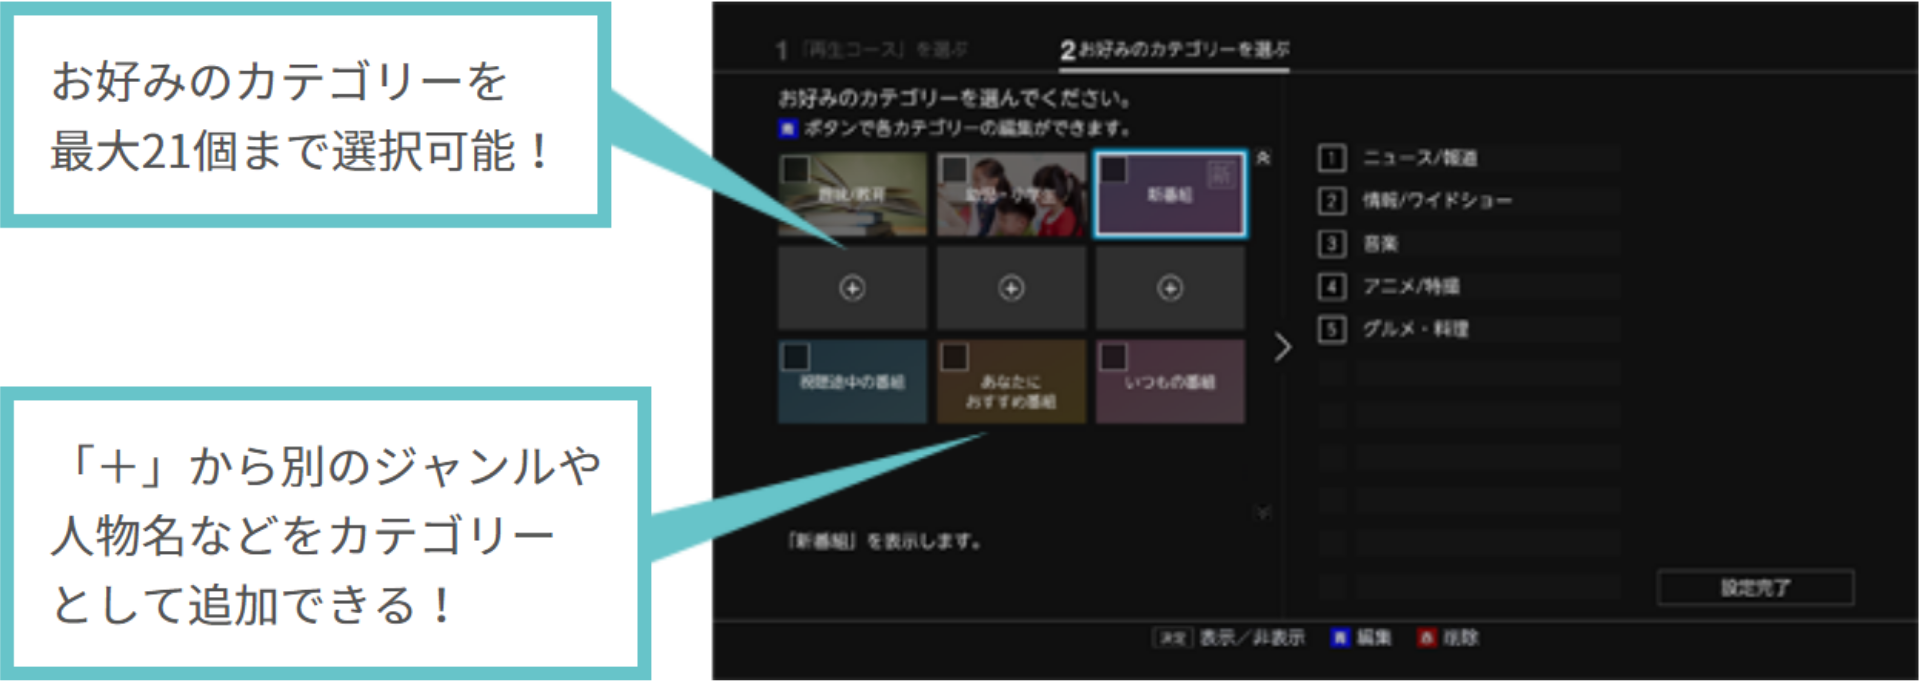The width and height of the screenshot is (1920, 681).
Task: Click the blue 編集 button icon in footer
Action: pos(1340,638)
